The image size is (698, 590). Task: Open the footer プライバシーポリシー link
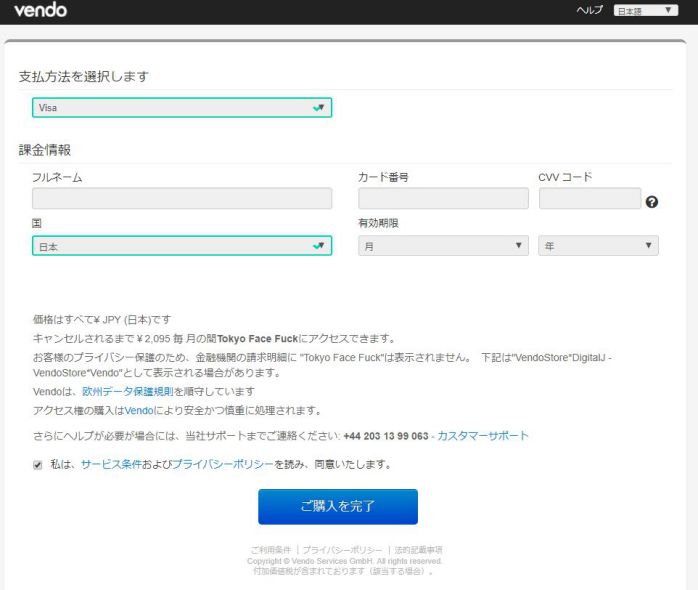point(342,550)
